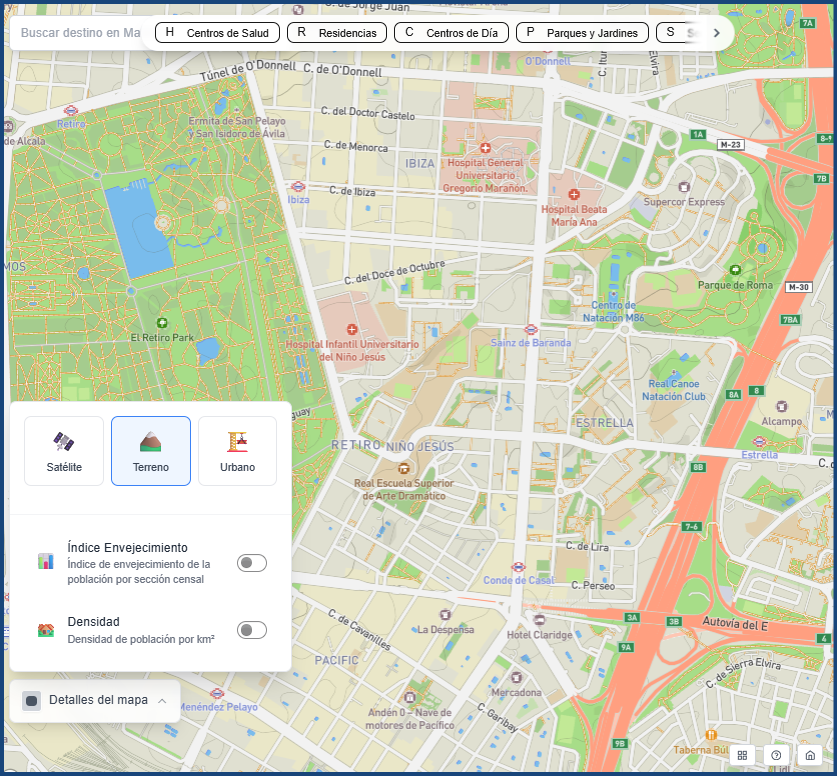Filter by Centros de Salud
The width and height of the screenshot is (837, 776).
(217, 33)
